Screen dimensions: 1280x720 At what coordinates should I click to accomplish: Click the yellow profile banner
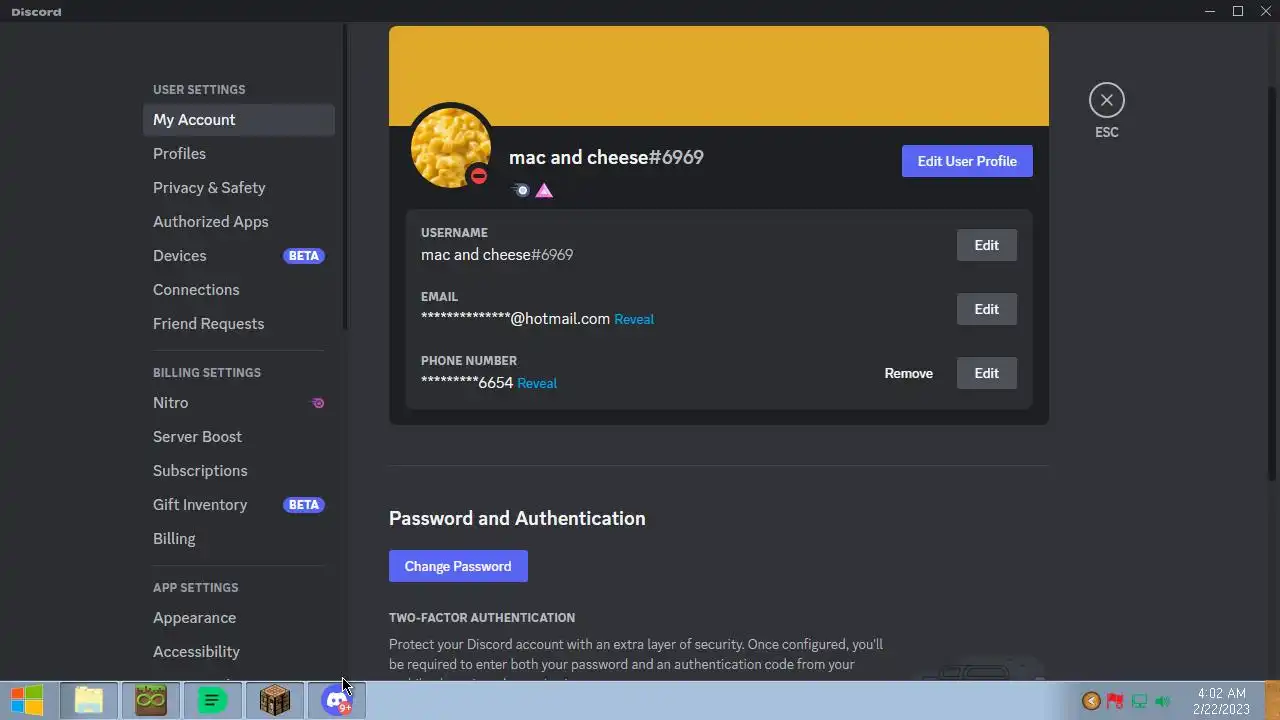coord(719,75)
